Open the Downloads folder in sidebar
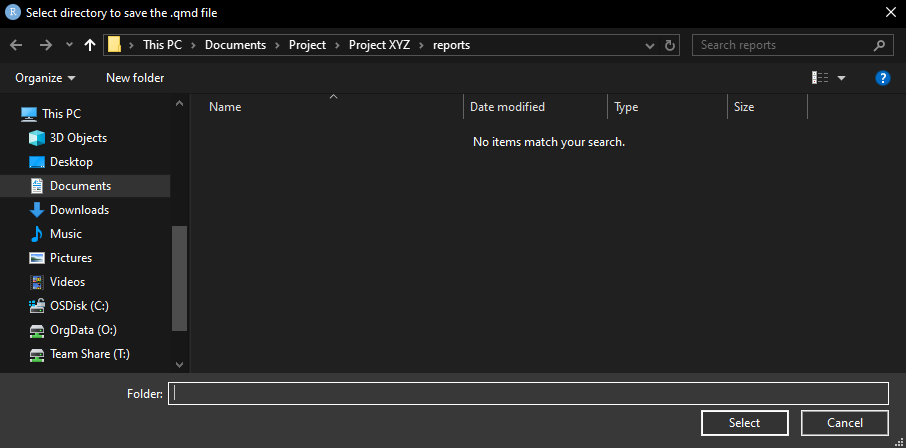The image size is (906, 448). click(x=79, y=210)
